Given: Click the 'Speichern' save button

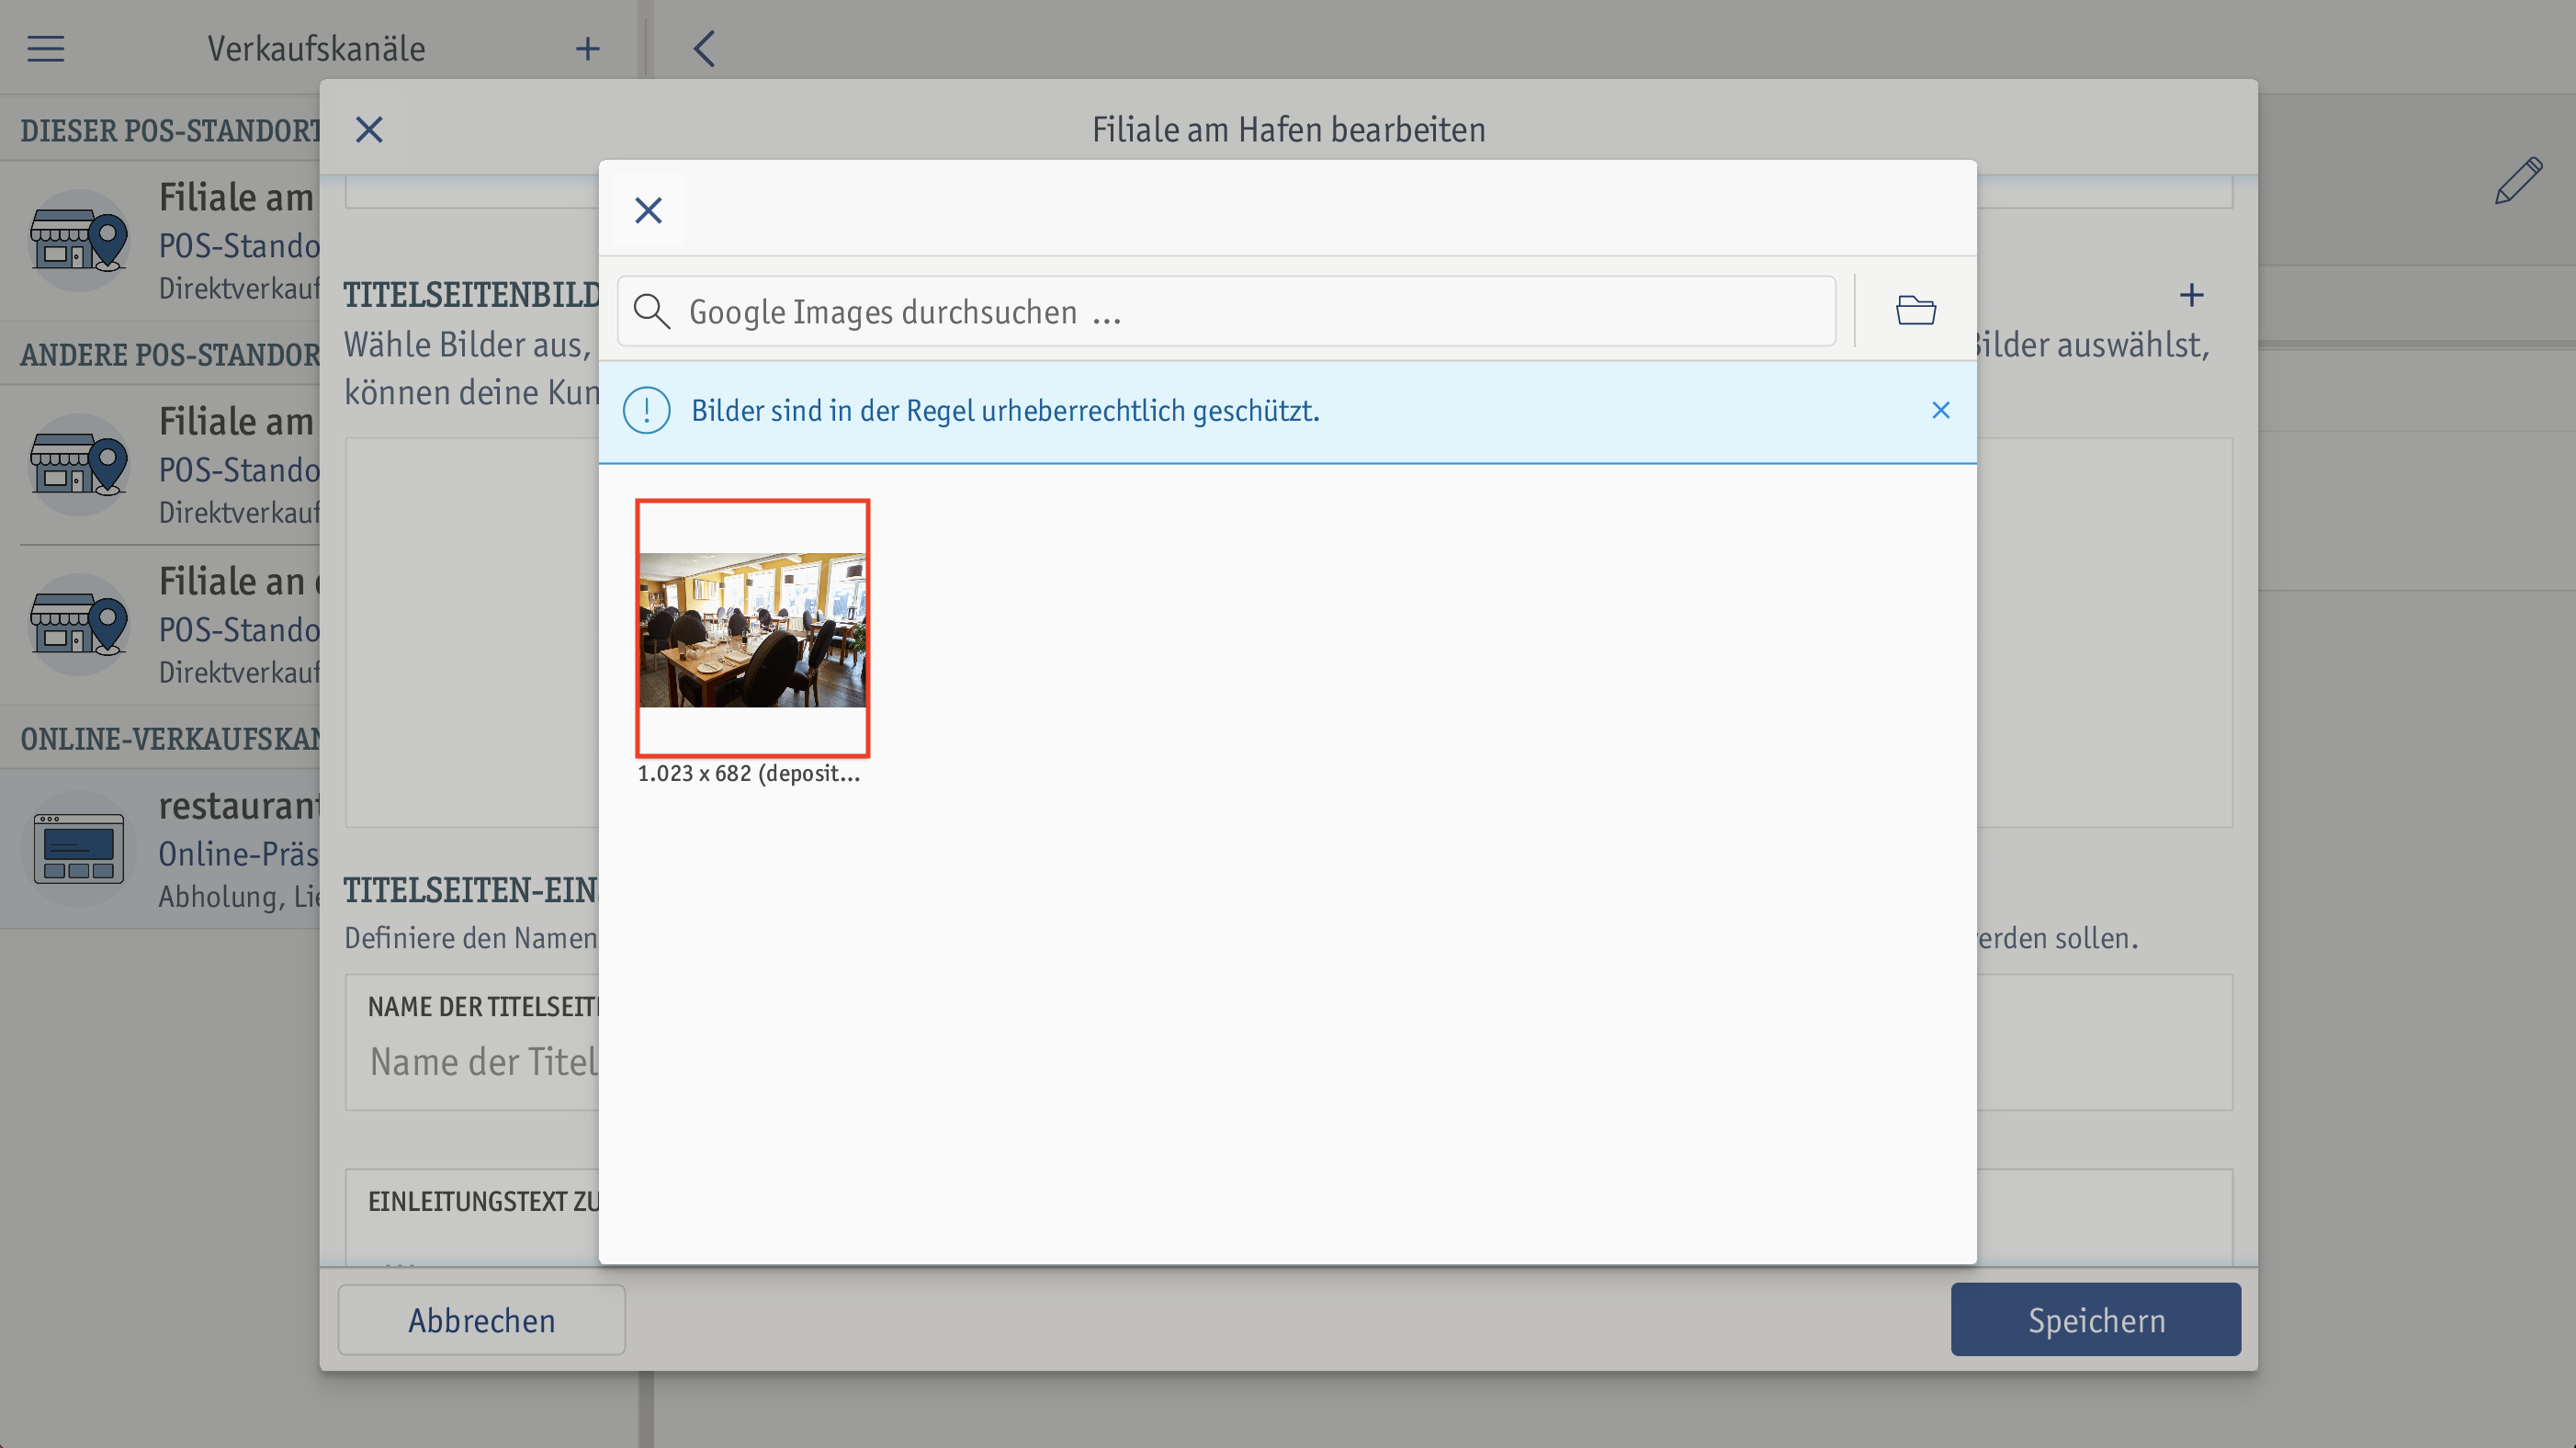Looking at the screenshot, I should [2095, 1318].
